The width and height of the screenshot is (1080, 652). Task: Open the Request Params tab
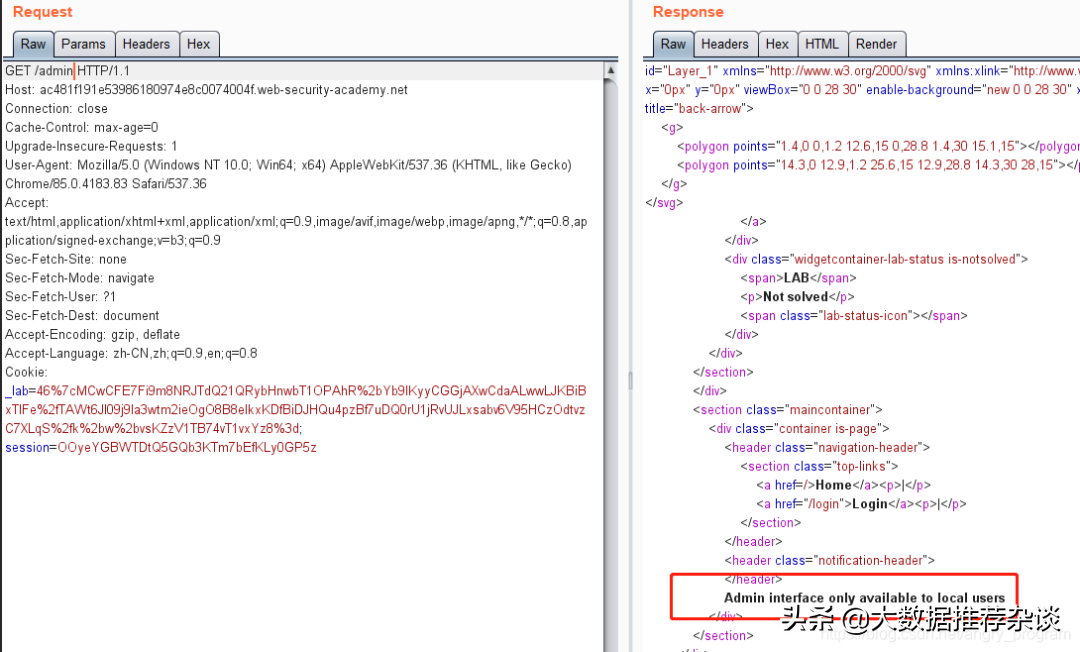(83, 44)
